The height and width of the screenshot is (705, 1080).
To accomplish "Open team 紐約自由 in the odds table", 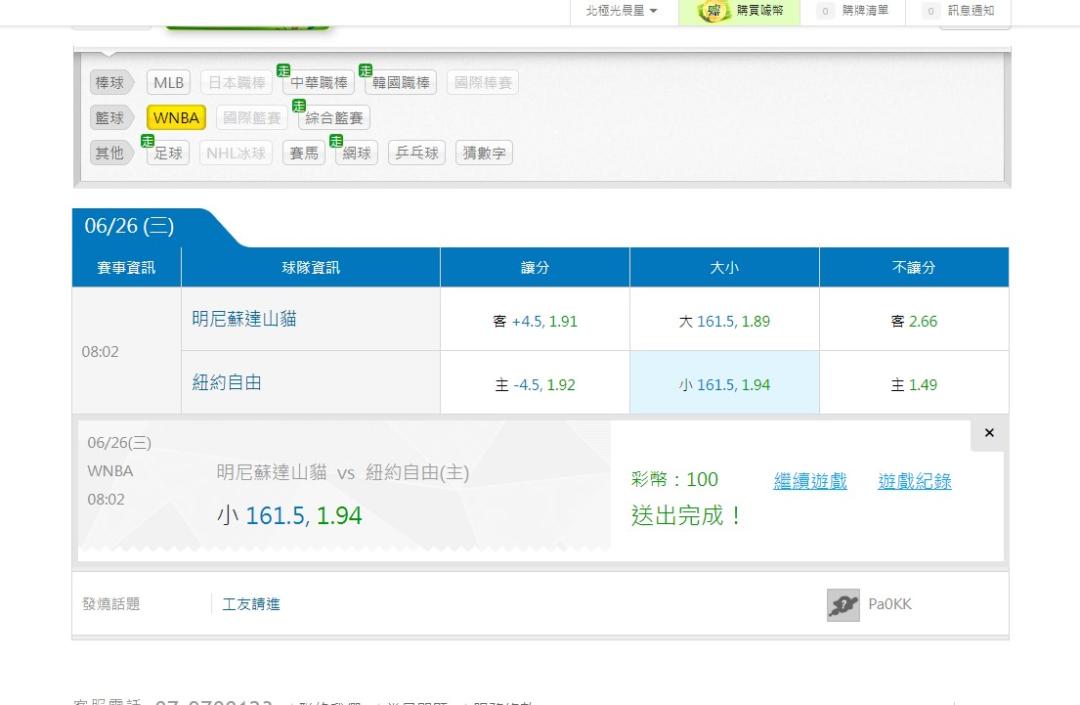I will click(227, 382).
